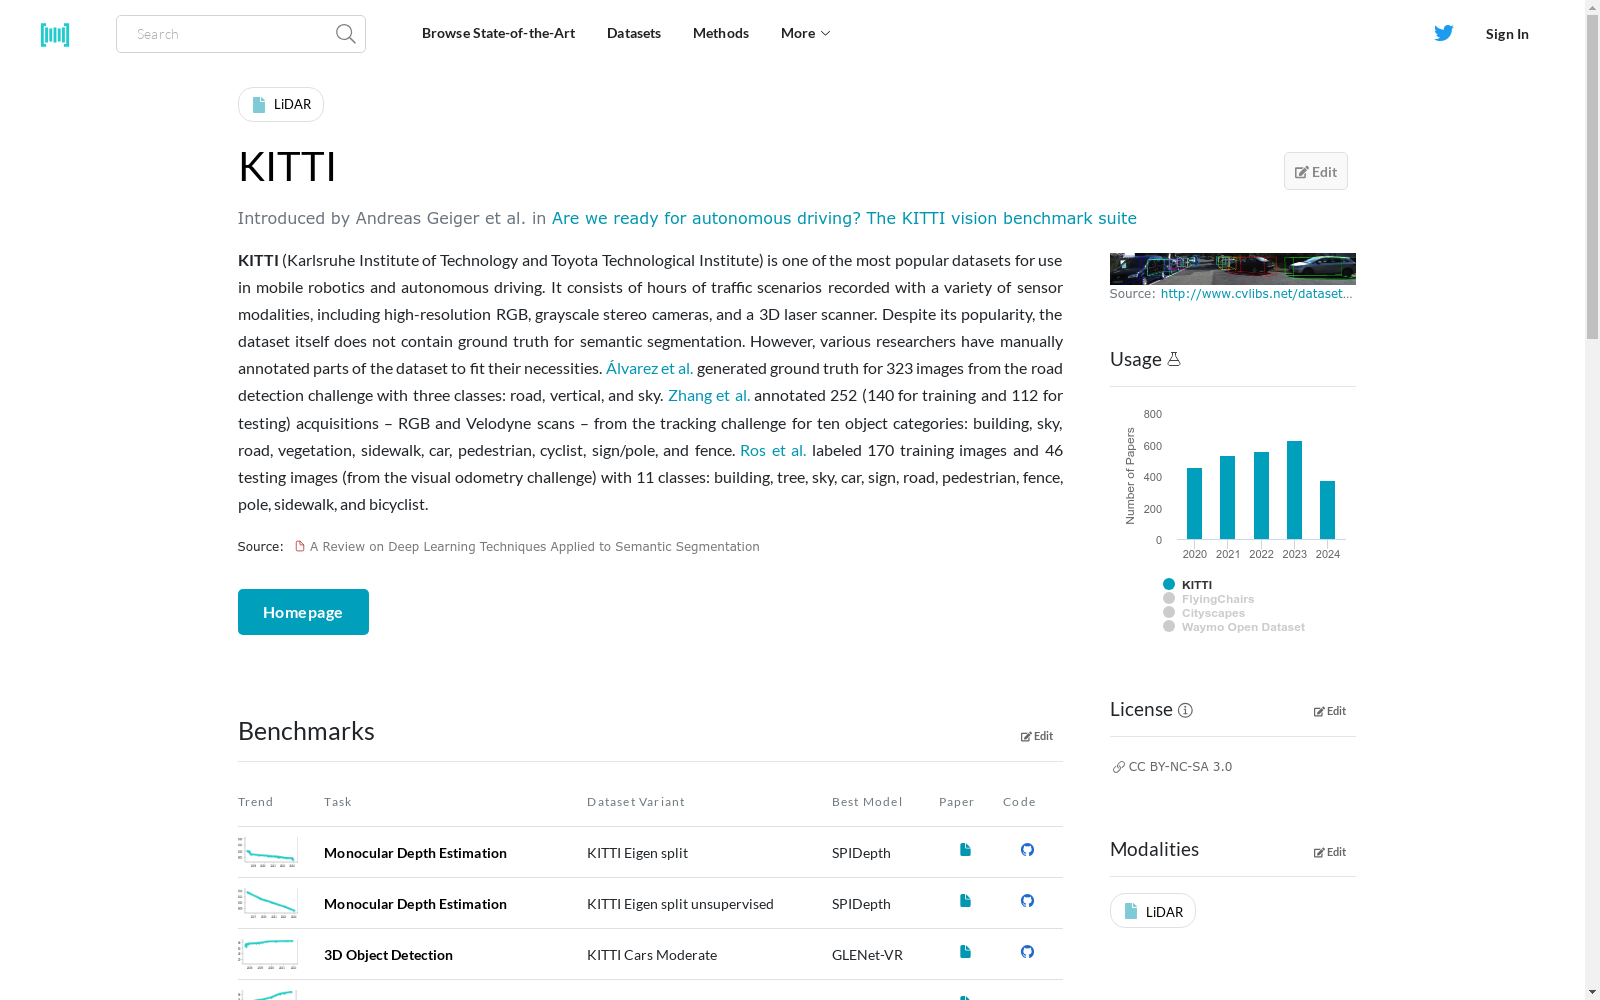Click the Edit button next to KITTI title
Screen dimensions: 1600x1000
click(1316, 171)
